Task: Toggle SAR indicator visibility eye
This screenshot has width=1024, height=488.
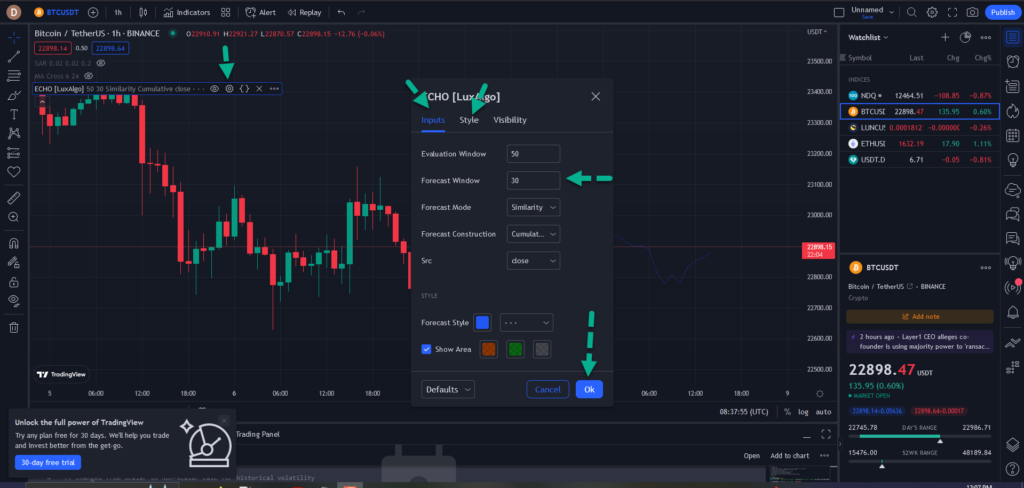Action: click(101, 63)
